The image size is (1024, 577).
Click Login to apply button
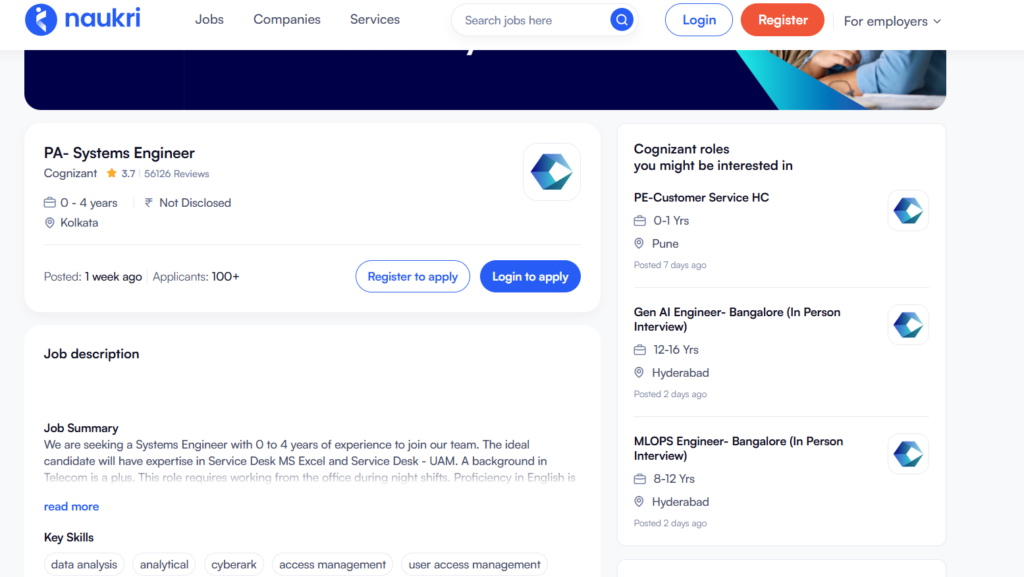530,276
